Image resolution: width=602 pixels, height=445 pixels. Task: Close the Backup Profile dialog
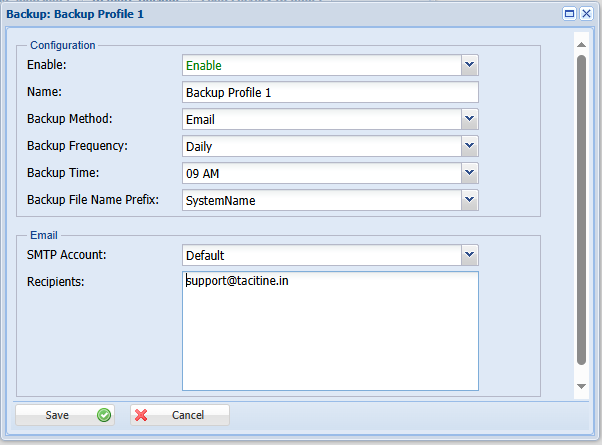pos(587,14)
